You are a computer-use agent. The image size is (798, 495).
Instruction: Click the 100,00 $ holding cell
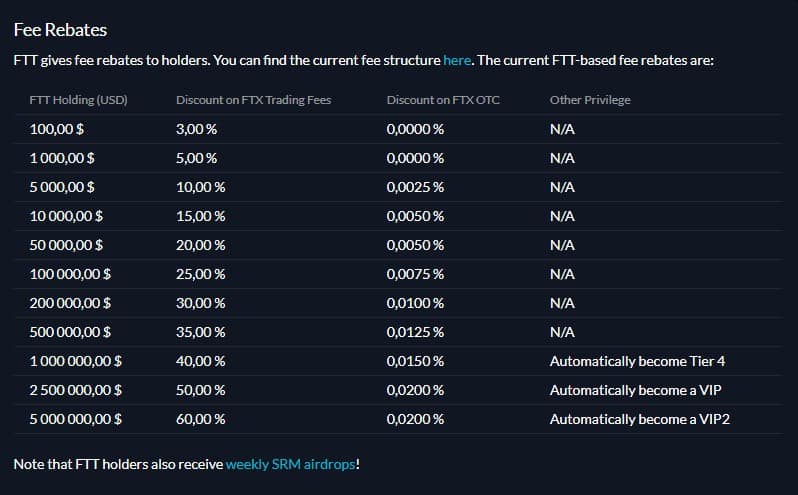click(56, 129)
